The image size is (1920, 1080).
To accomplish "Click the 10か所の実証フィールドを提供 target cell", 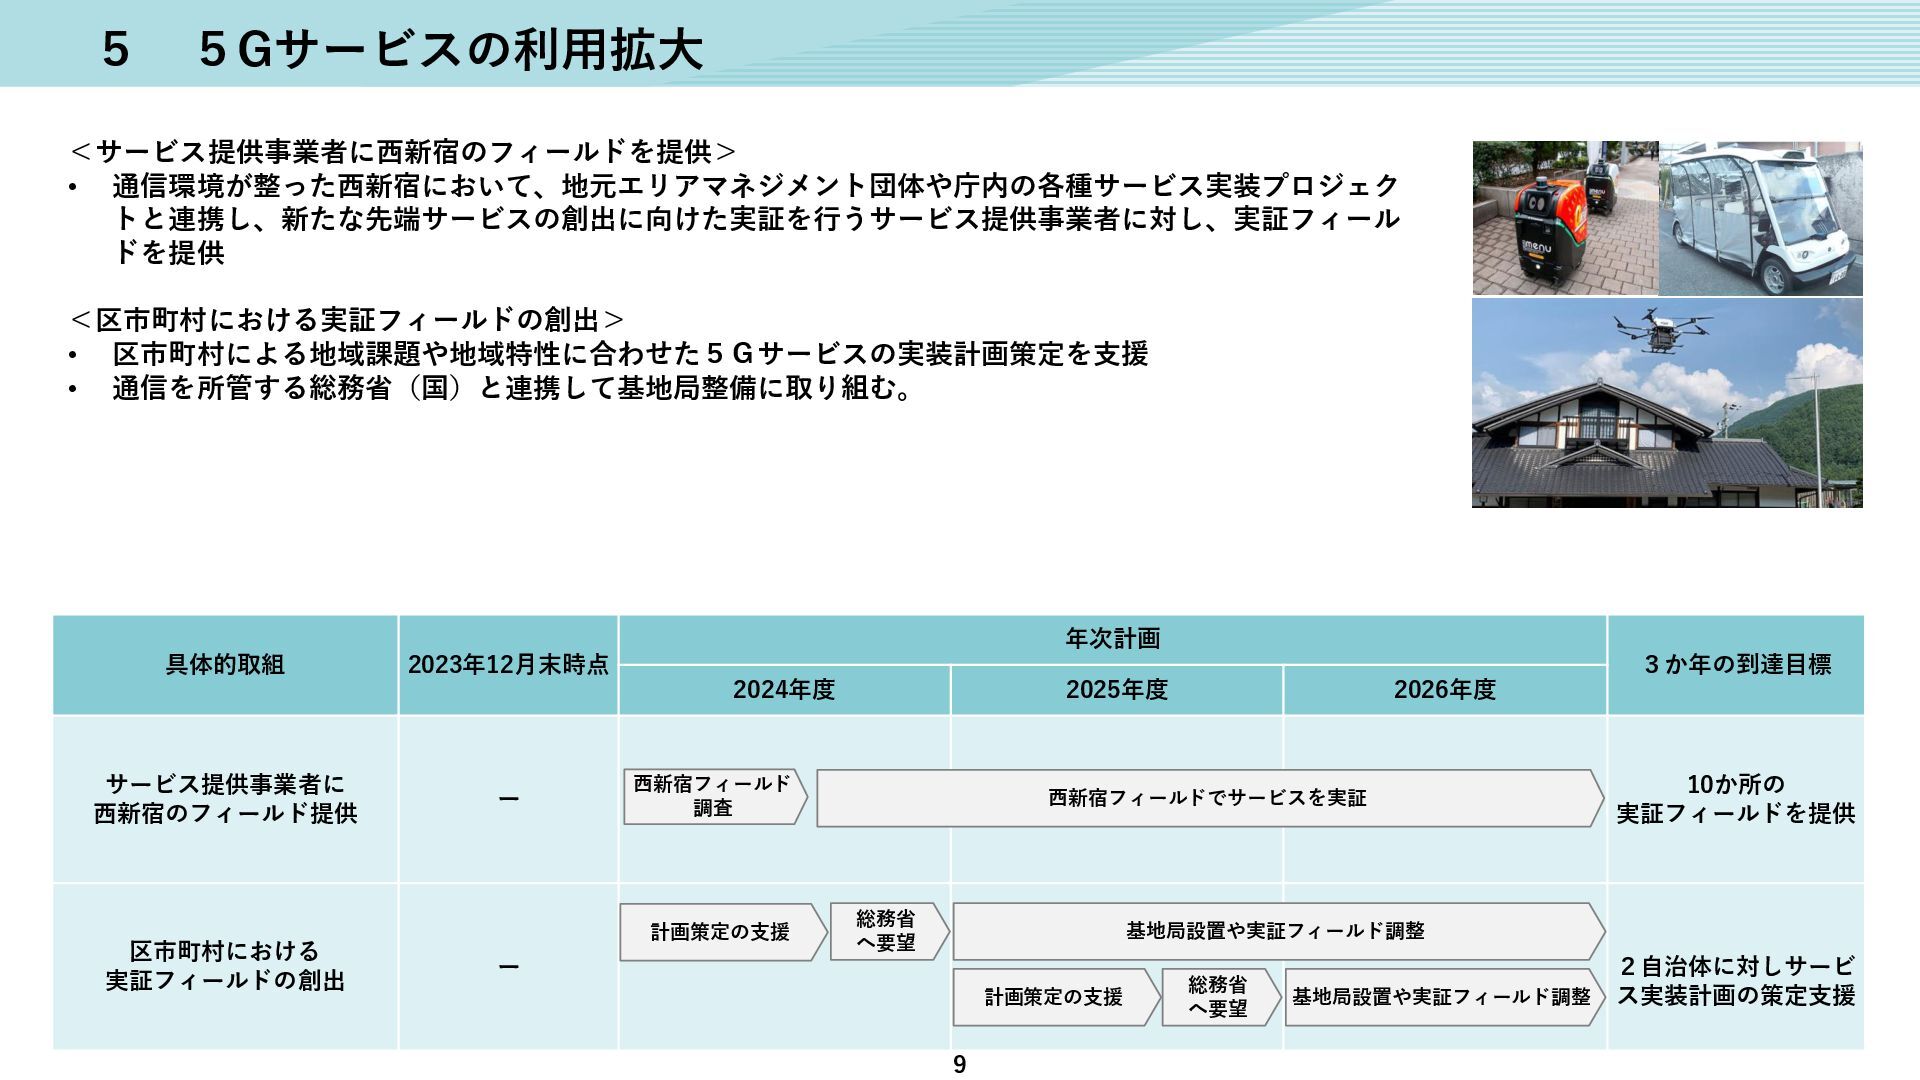I will [1736, 799].
